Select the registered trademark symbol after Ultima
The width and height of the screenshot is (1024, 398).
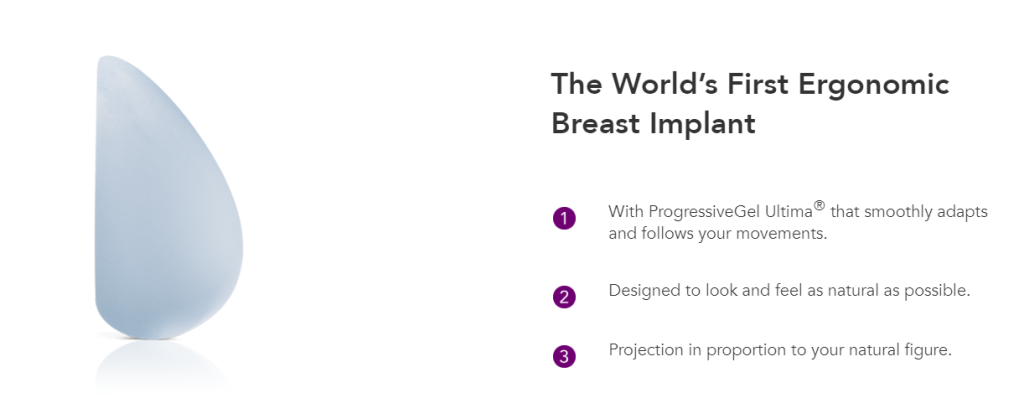[x=819, y=207]
